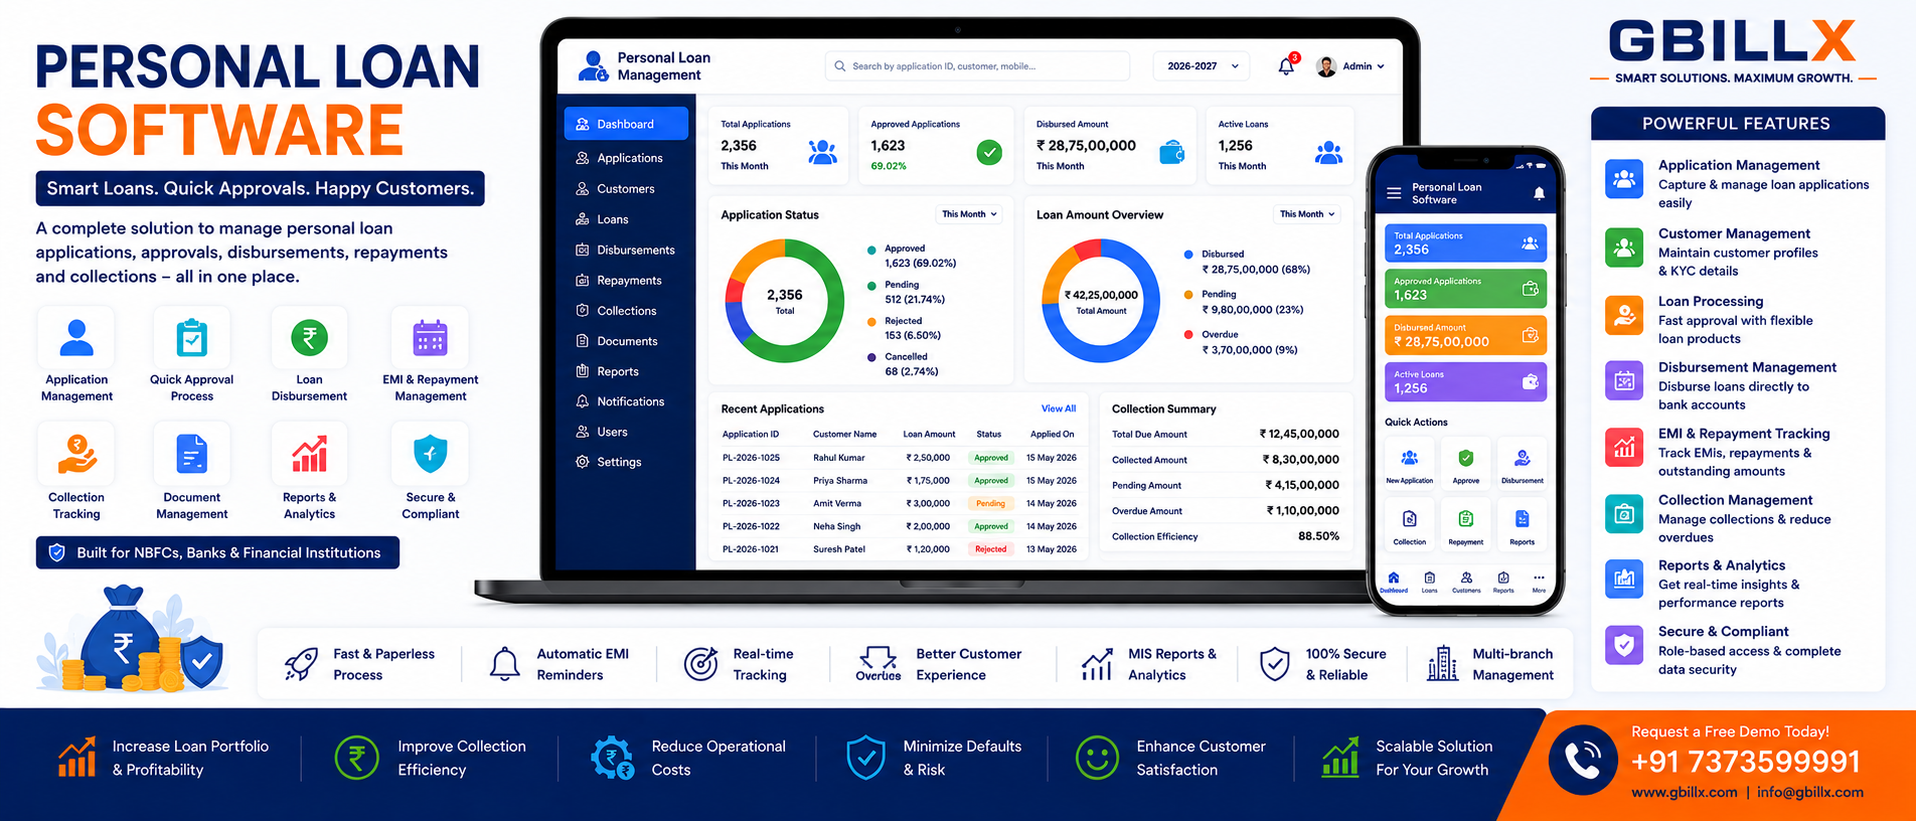Click the Loan Processing orange feature icon
This screenshot has height=821, width=1916.
pos(1624,315)
